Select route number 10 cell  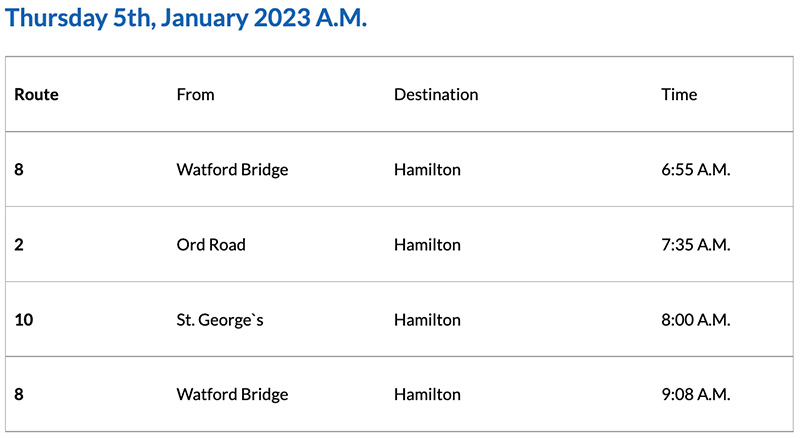click(x=24, y=320)
